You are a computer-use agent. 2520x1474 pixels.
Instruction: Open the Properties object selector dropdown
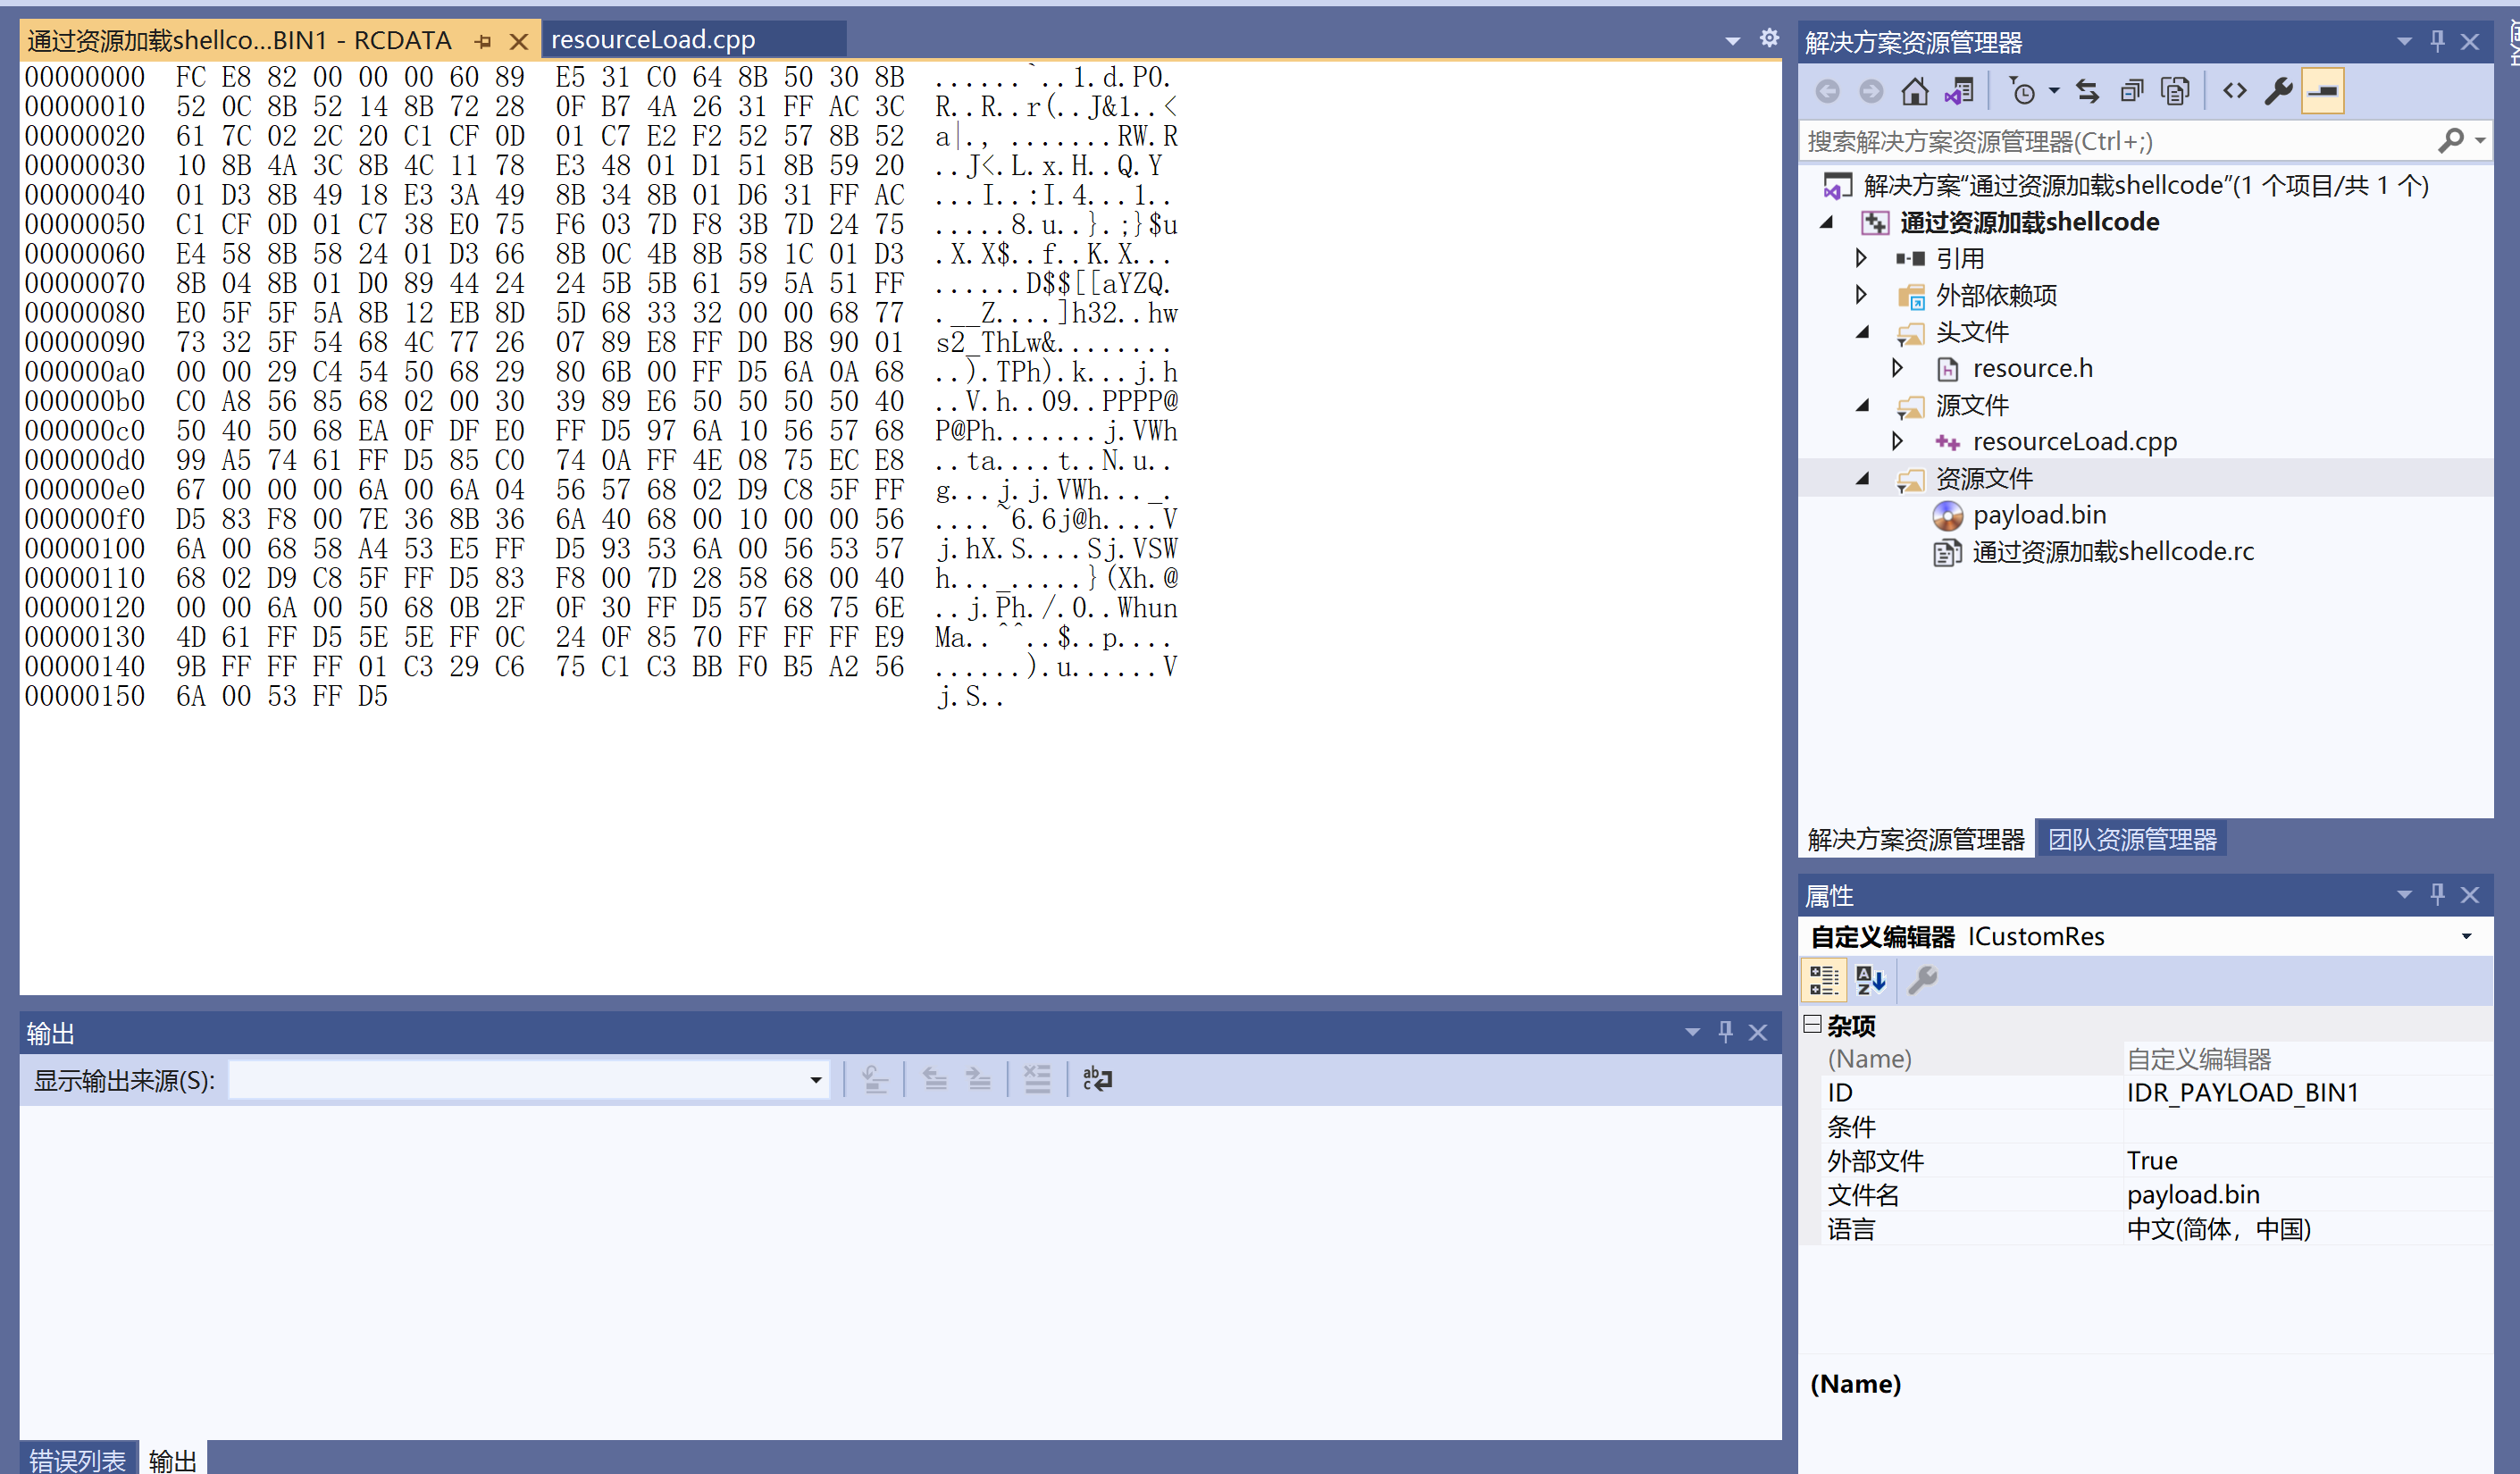coord(2466,937)
